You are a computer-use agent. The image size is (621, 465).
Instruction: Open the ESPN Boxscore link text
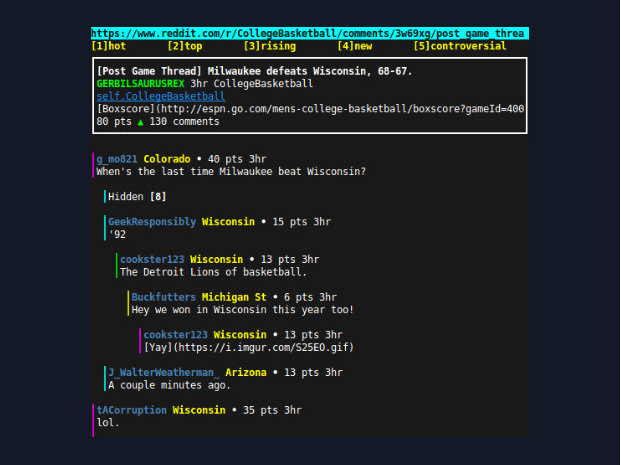click(310, 109)
